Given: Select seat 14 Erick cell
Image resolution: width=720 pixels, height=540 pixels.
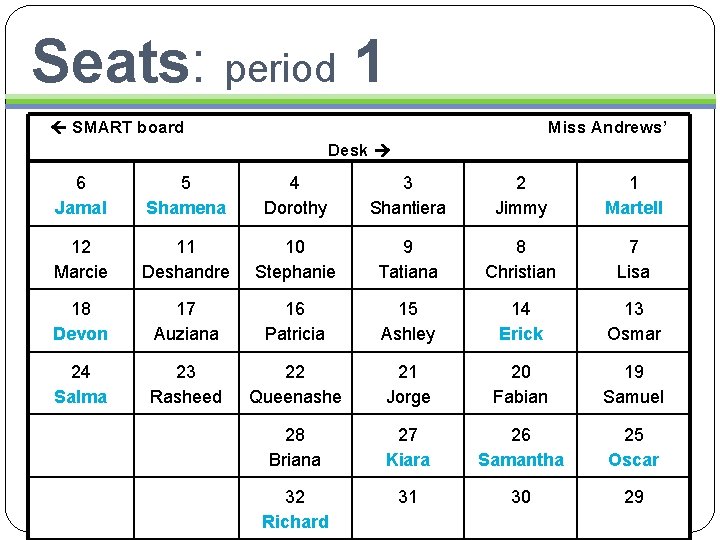Looking at the screenshot, I should [x=521, y=321].
